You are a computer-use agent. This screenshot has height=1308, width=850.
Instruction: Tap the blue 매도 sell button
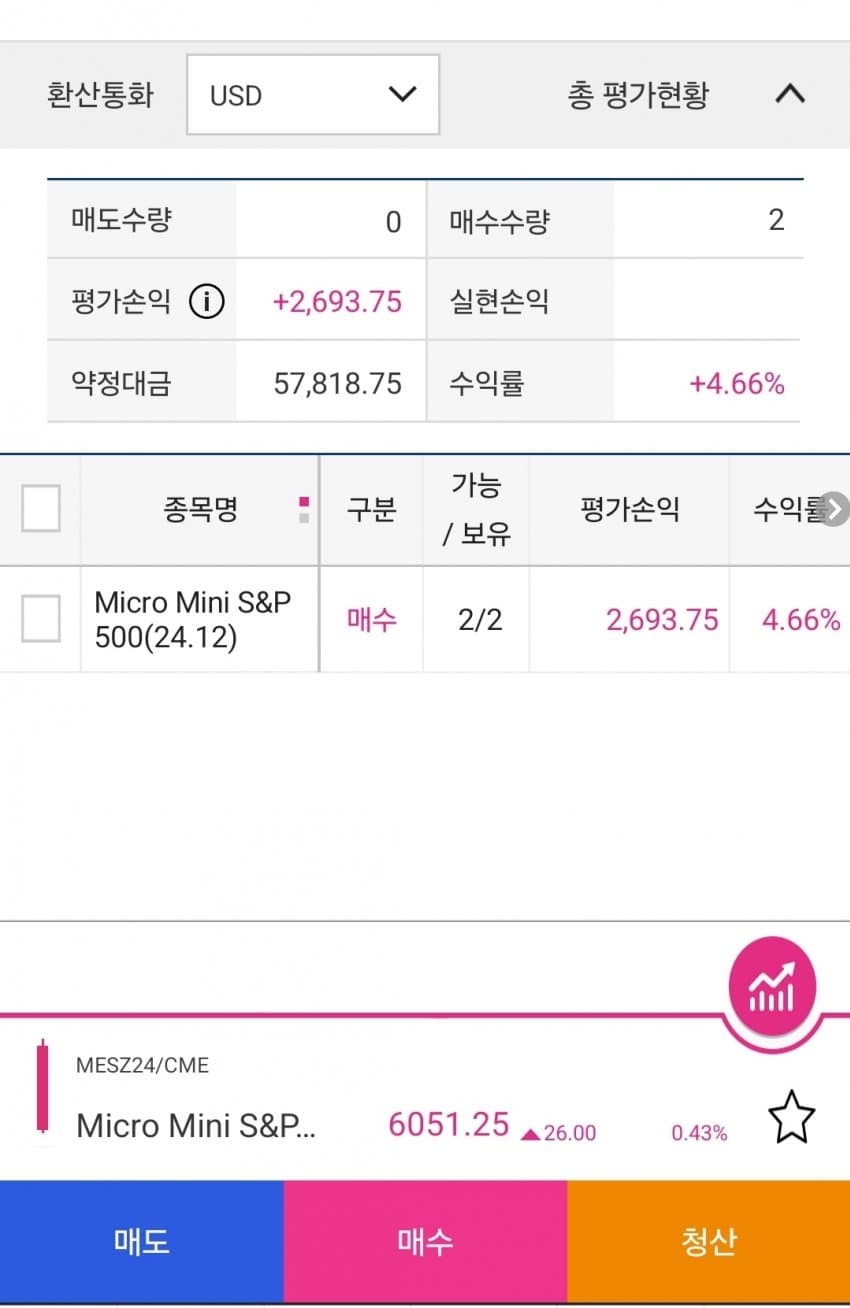tap(142, 1241)
